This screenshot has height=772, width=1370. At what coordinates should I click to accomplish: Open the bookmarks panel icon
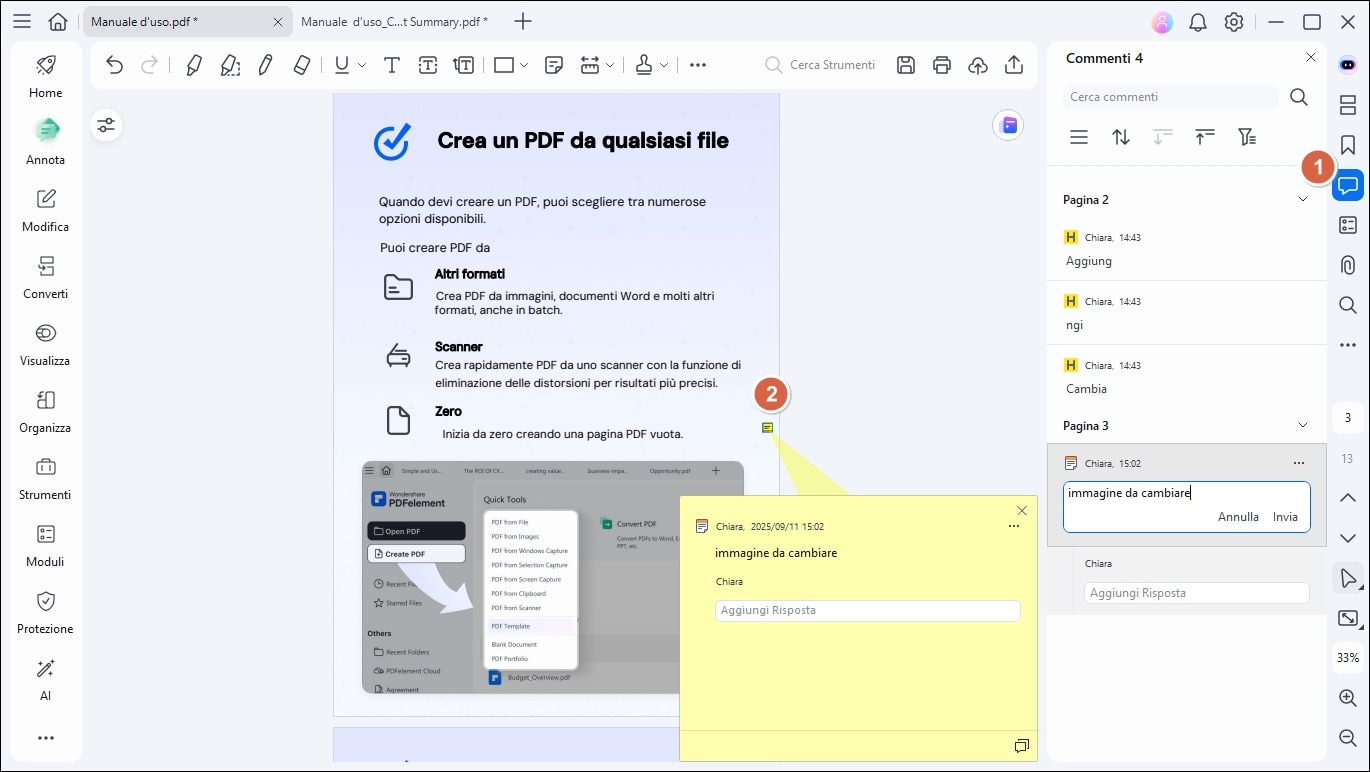click(x=1348, y=145)
